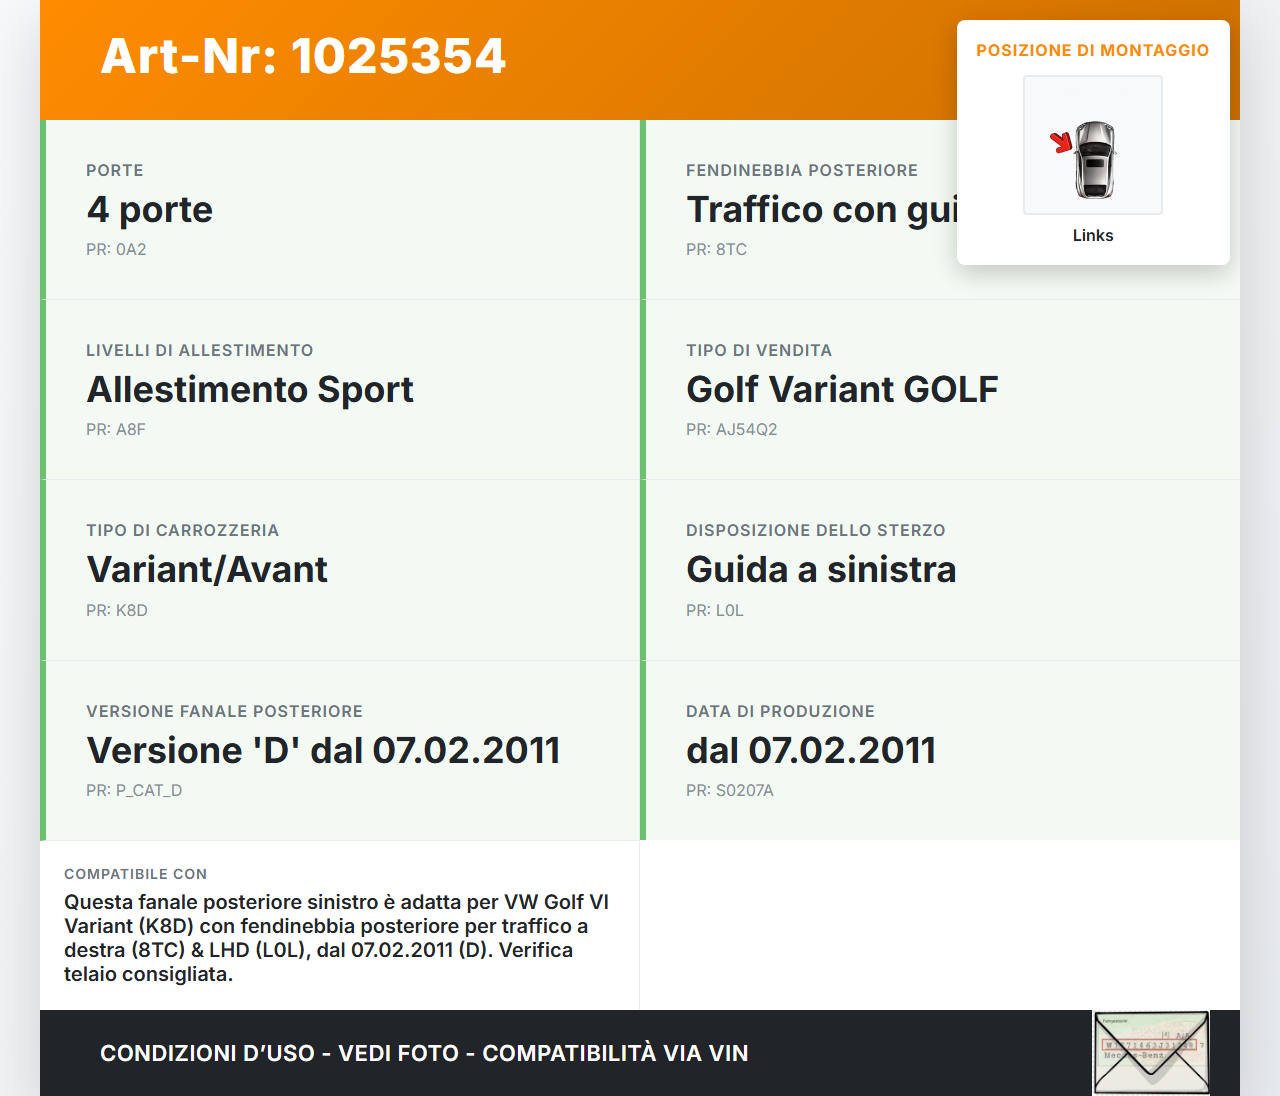Screen dimensions: 1280x1096
Task: Open the LIVELLI DI ALLESTIMENTO section
Action: coord(200,350)
